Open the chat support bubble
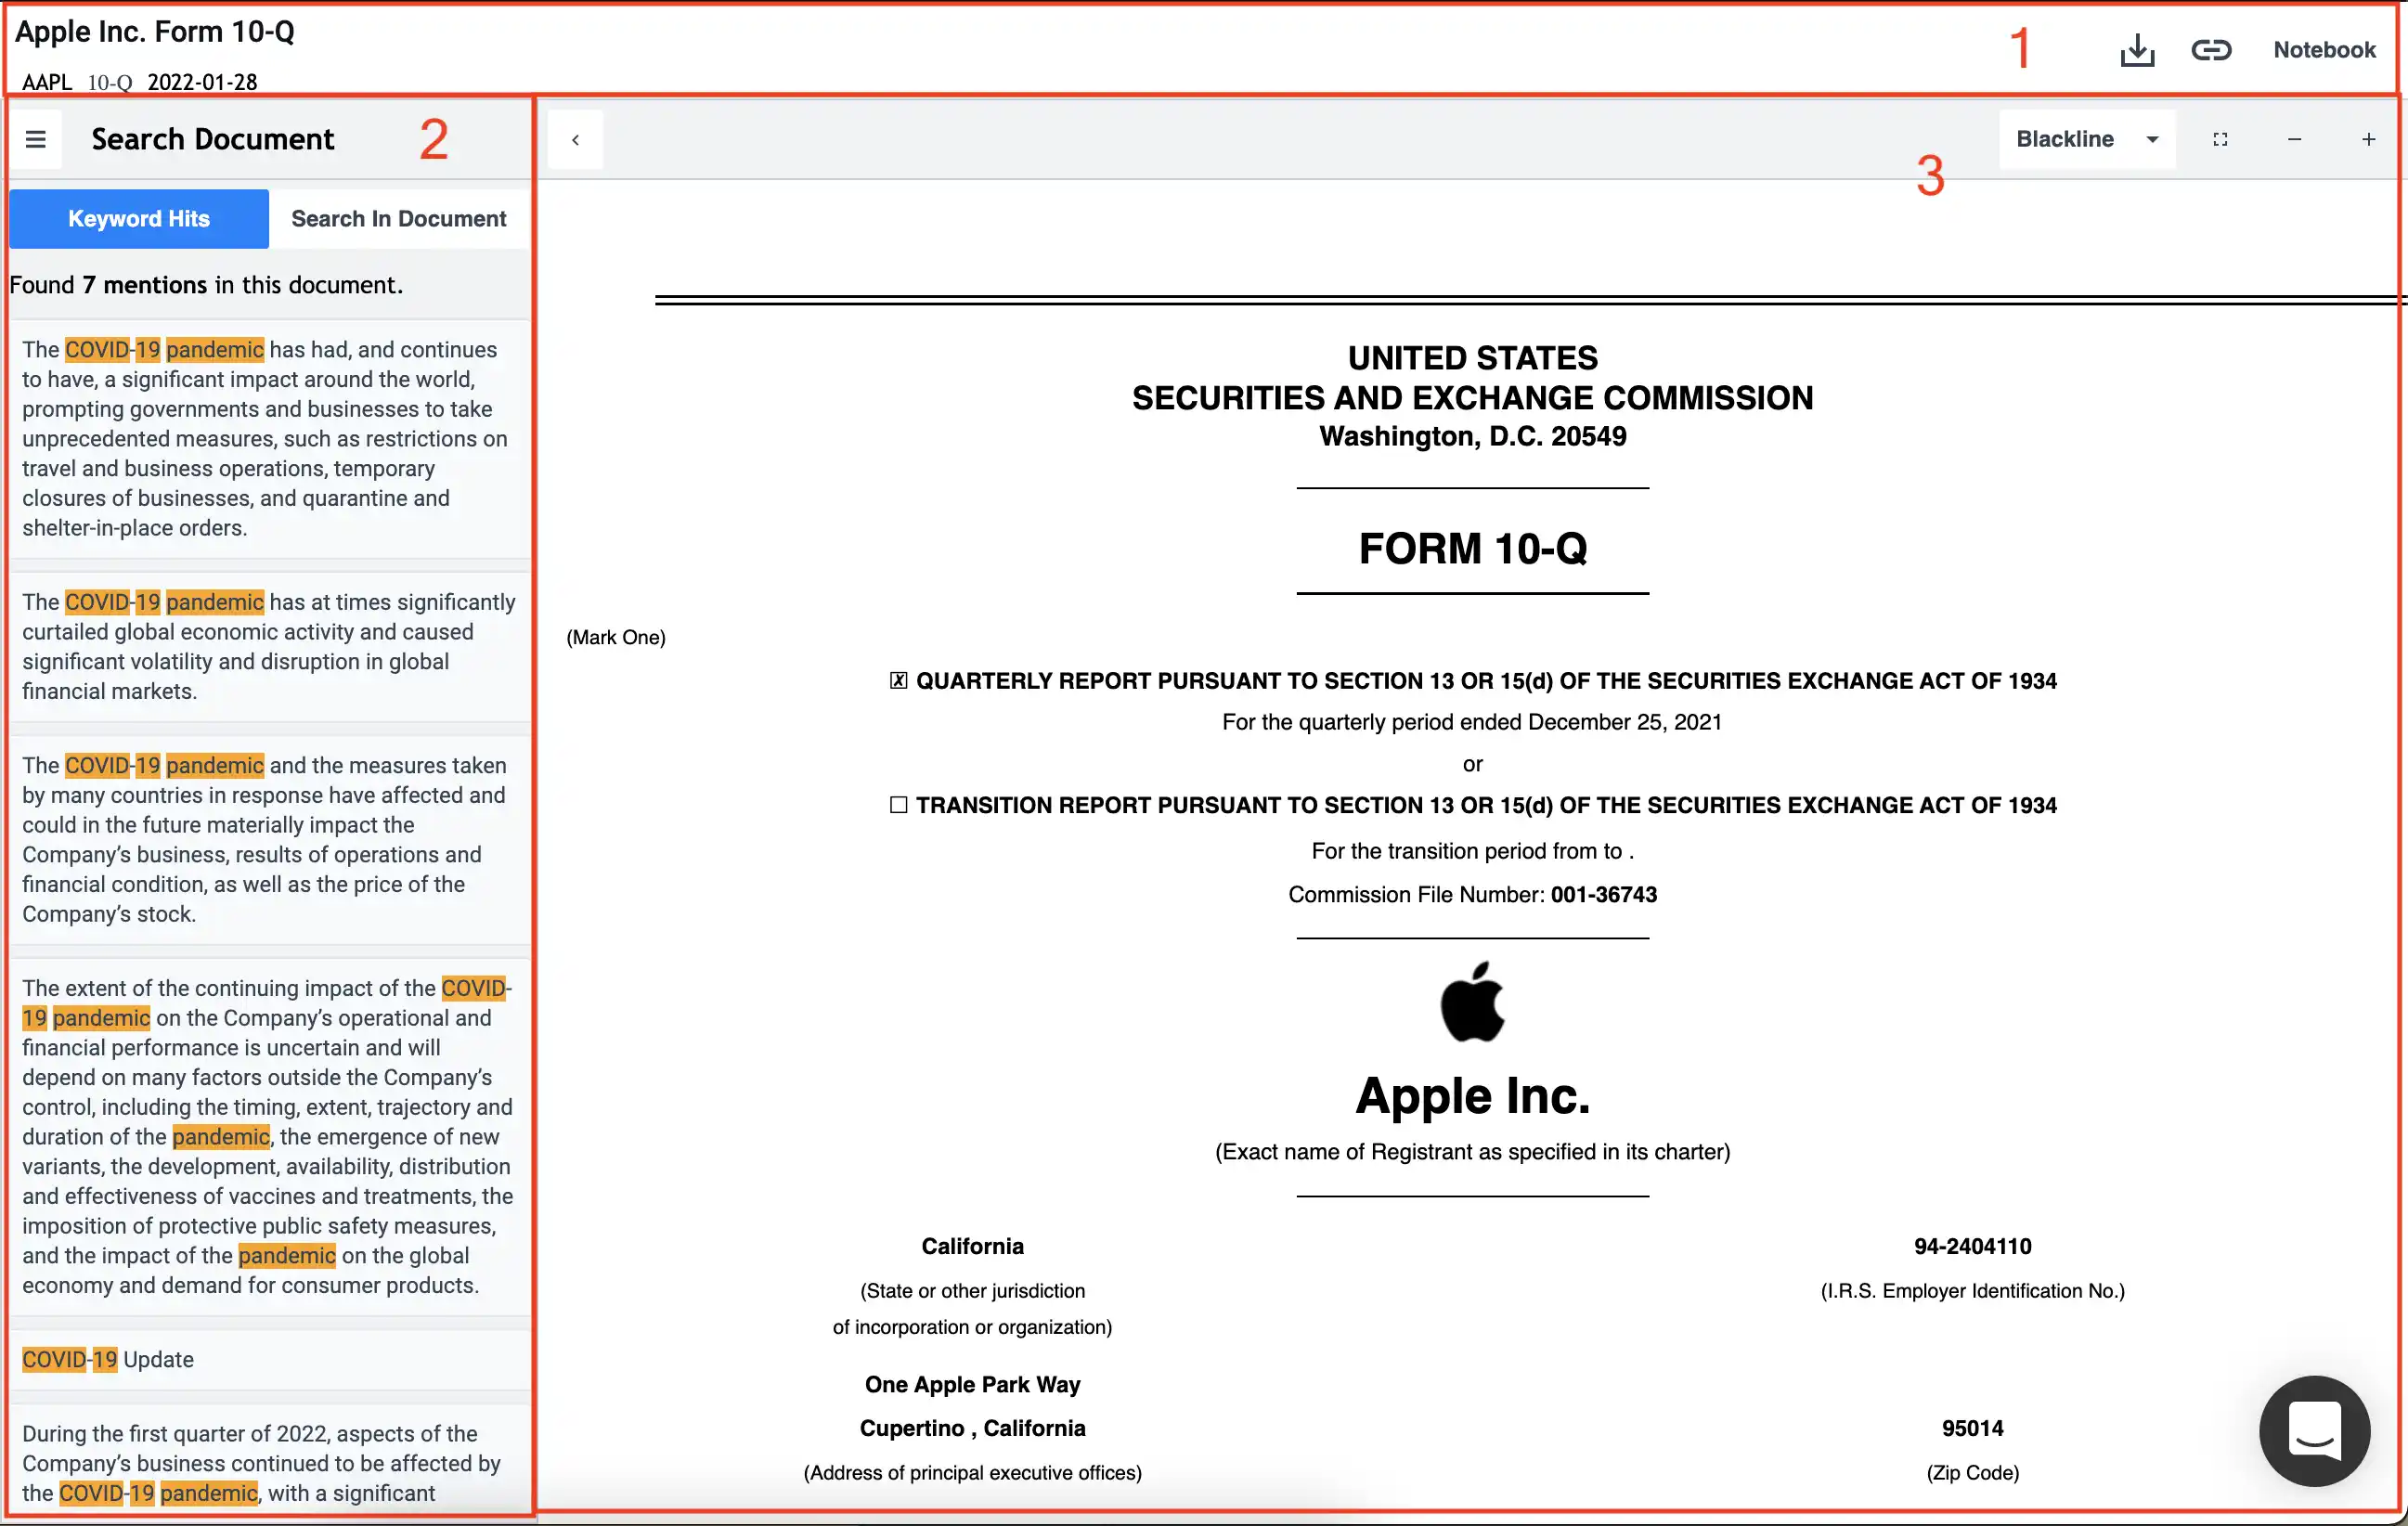Image resolution: width=2408 pixels, height=1526 pixels. [x=2314, y=1430]
